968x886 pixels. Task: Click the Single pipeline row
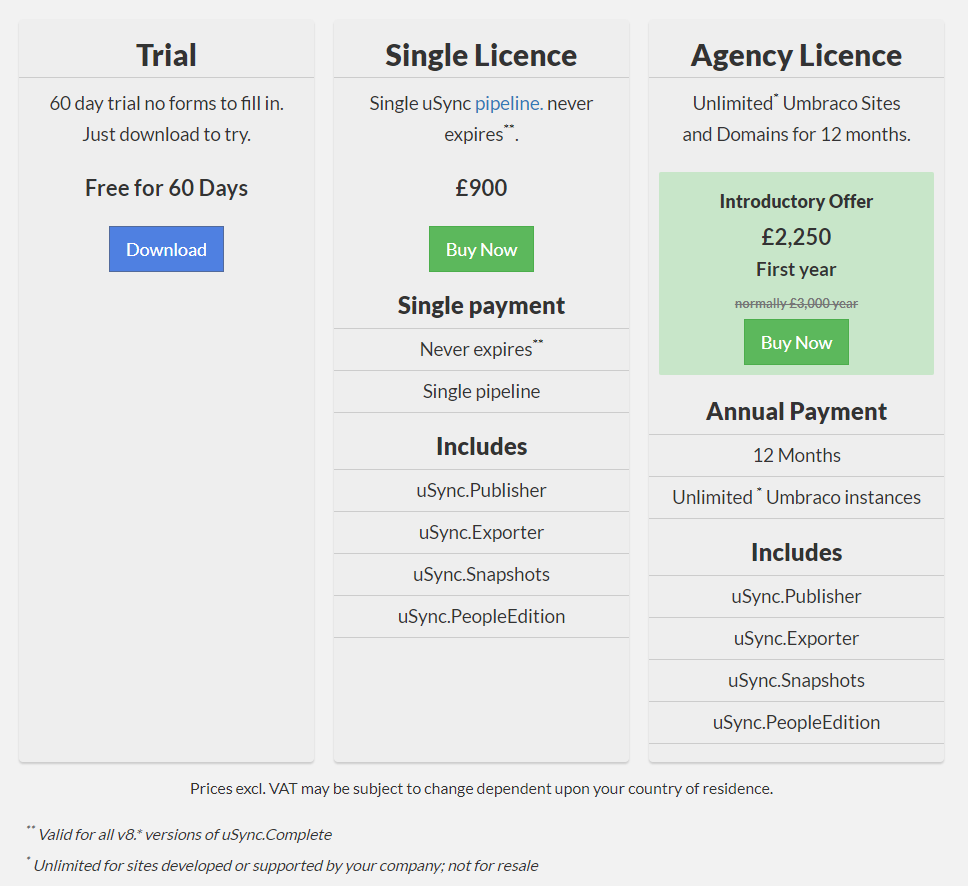point(481,391)
